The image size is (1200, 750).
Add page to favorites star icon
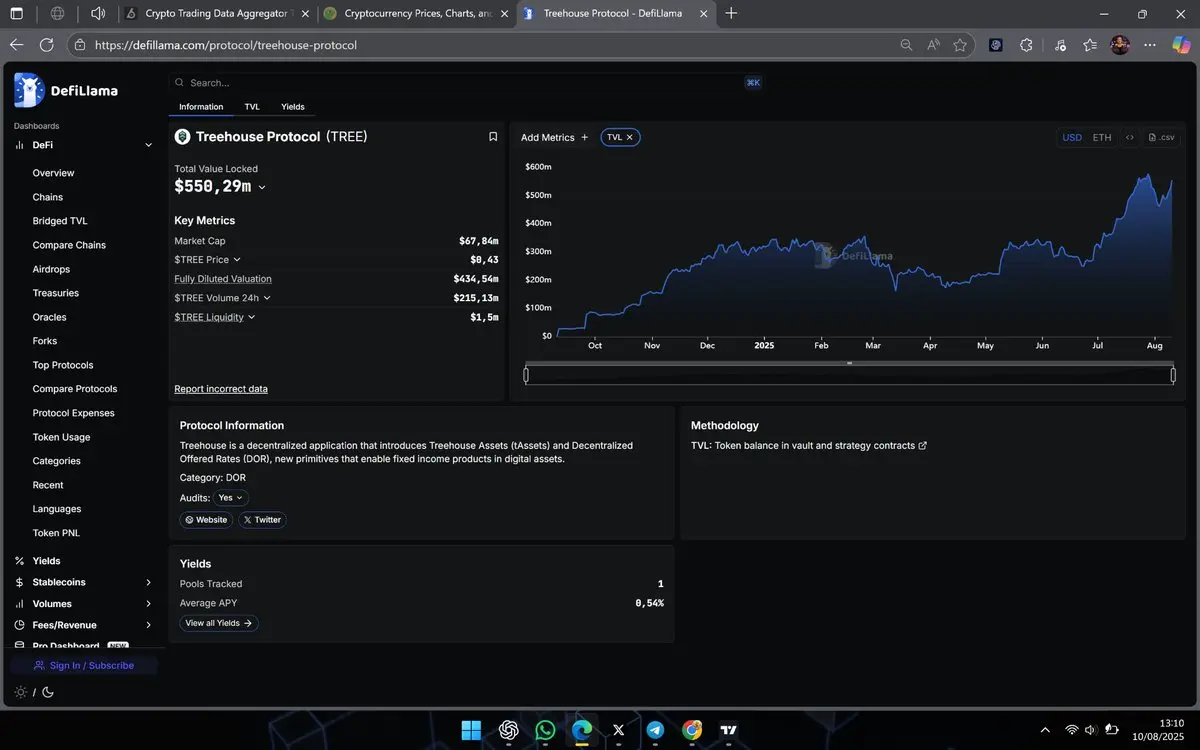pos(960,45)
